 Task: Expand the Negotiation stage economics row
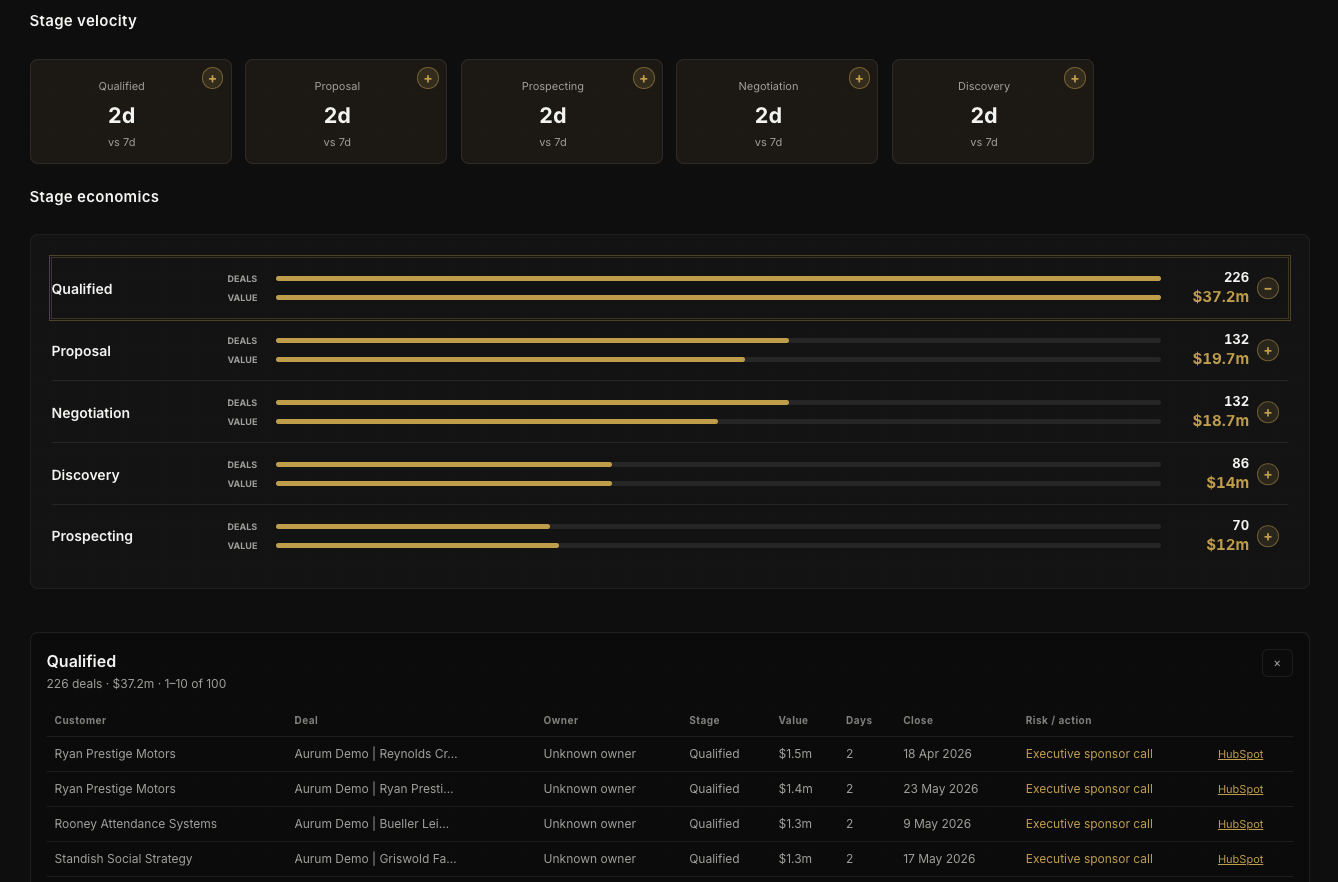pyautogui.click(x=1268, y=412)
